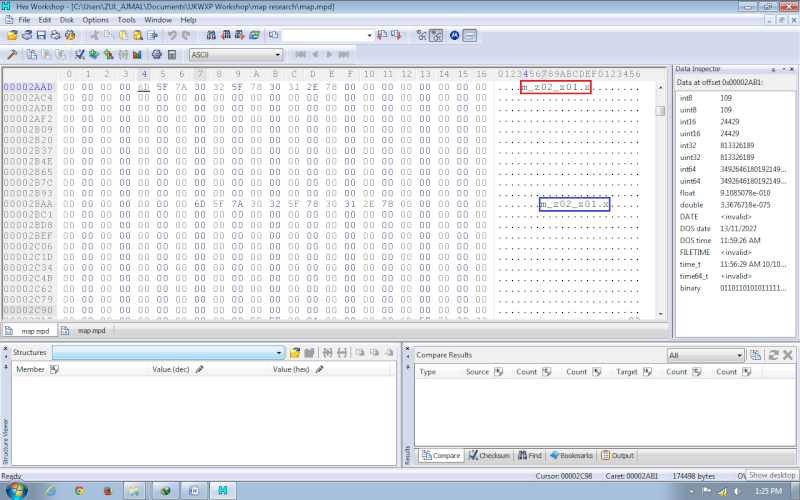The width and height of the screenshot is (800, 500).
Task: Click the character distribution bar chart icon
Action: [137, 54]
